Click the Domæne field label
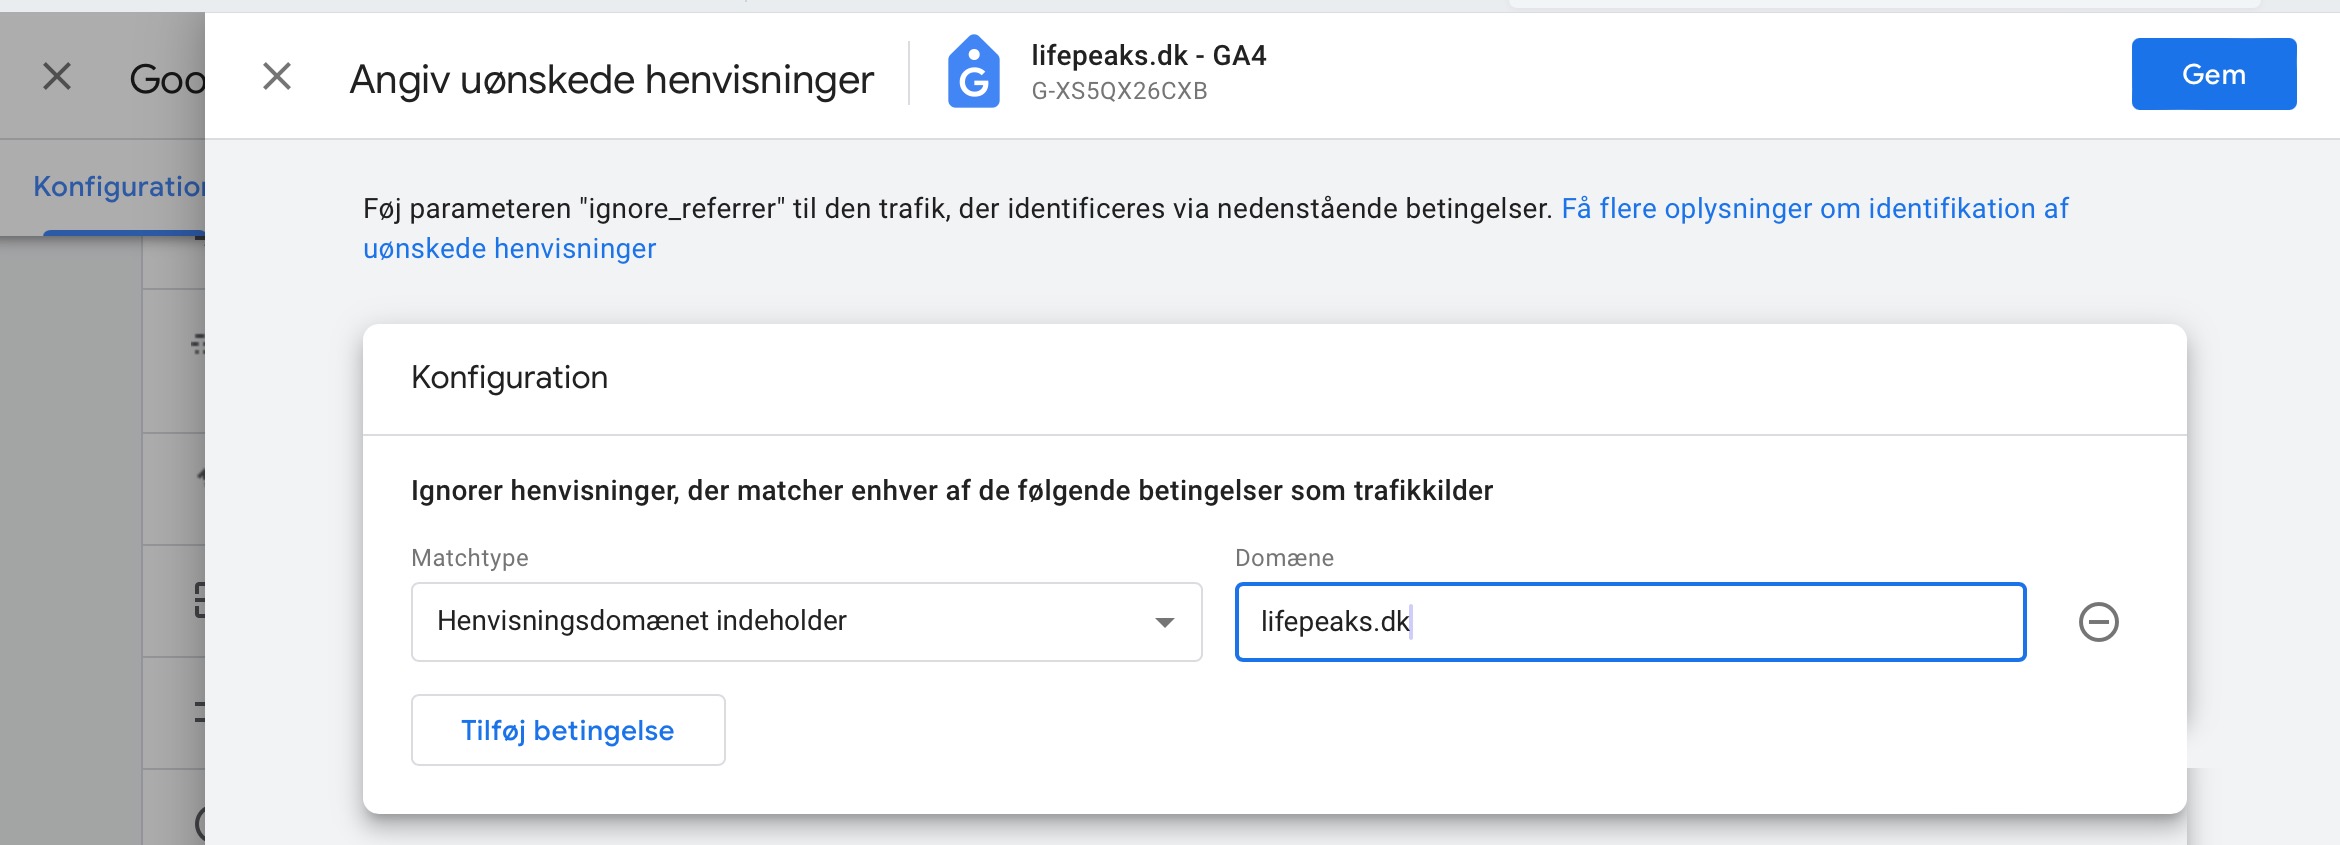 coord(1284,558)
